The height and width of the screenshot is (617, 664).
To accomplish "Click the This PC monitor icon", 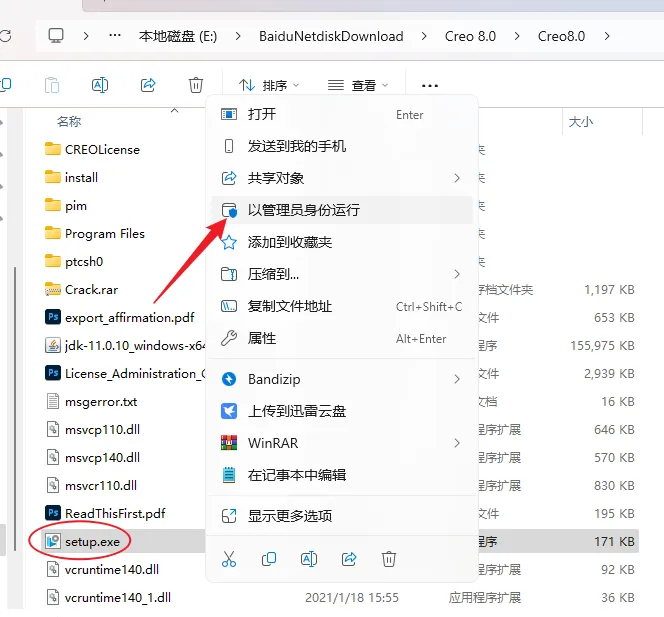I will [56, 36].
